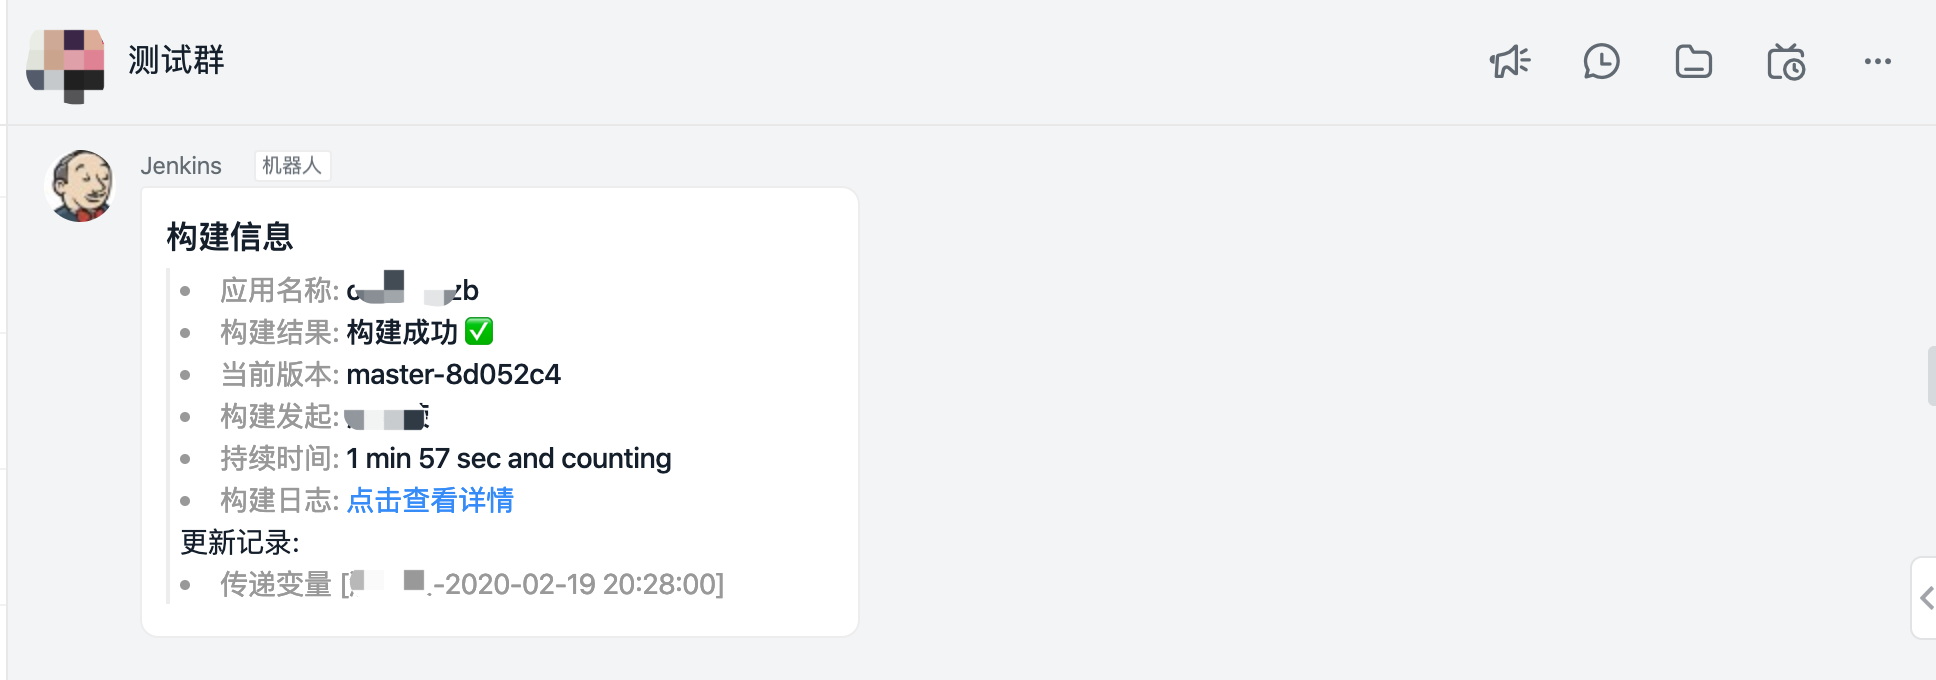
Task: Click the 构建信息 card heading
Action: coord(230,237)
